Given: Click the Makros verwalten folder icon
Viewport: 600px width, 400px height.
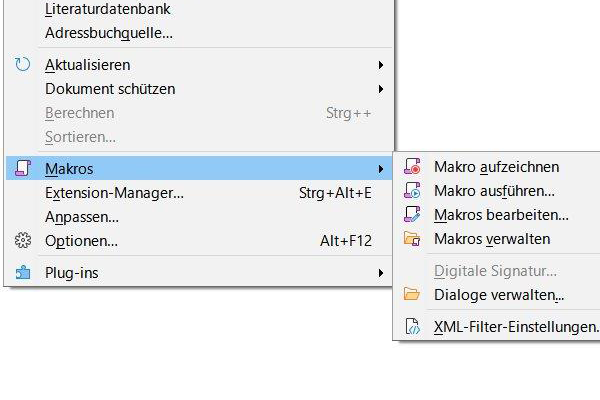Looking at the screenshot, I should [x=411, y=239].
